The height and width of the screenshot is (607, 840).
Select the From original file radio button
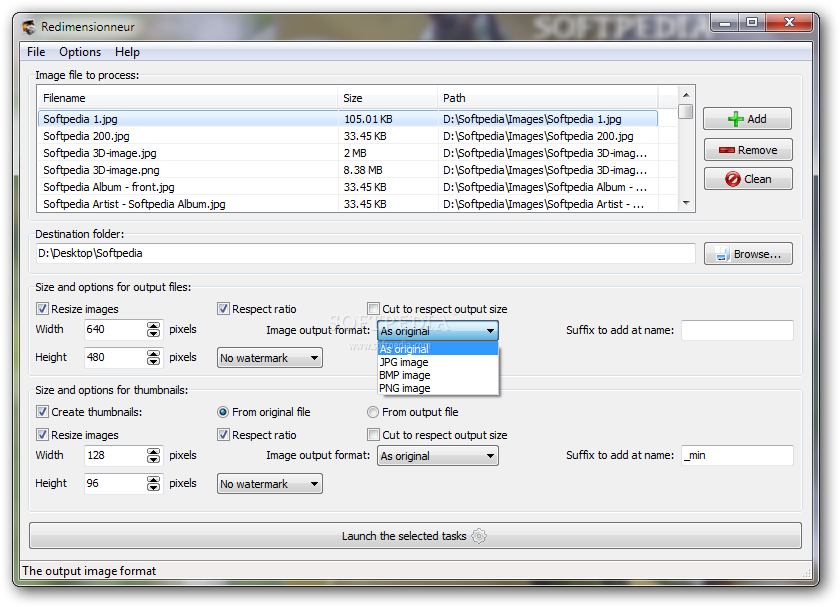tap(223, 412)
